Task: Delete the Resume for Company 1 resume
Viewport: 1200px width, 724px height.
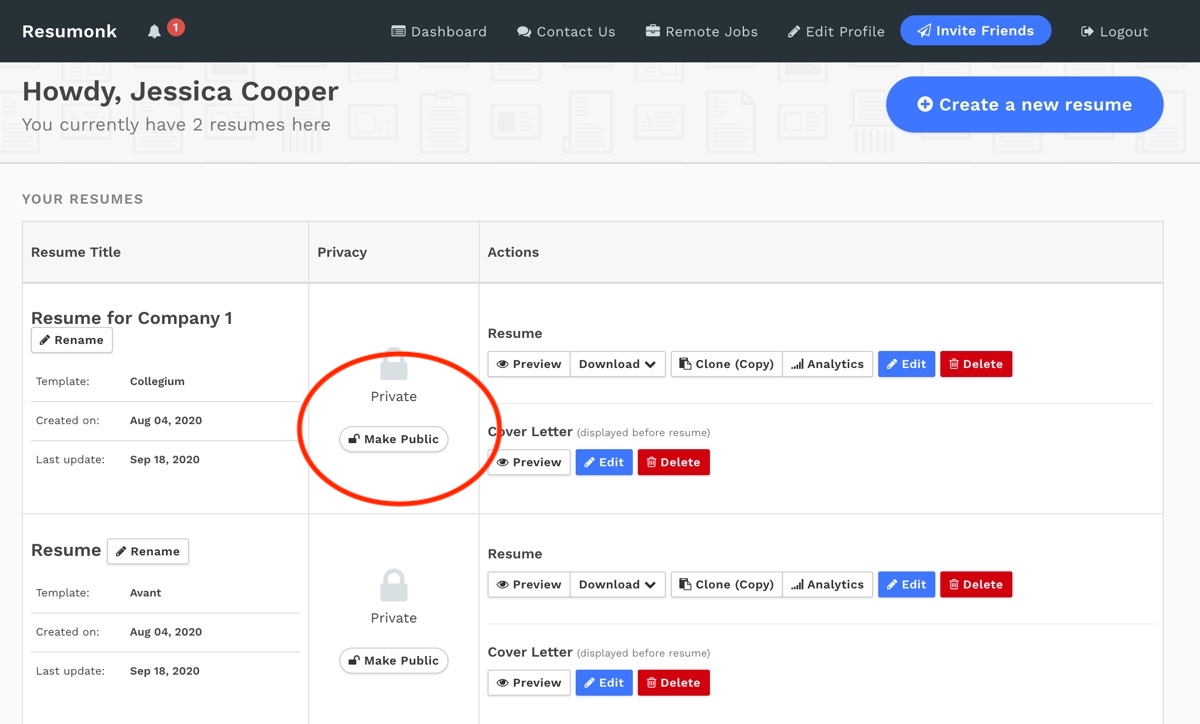Action: [x=976, y=364]
